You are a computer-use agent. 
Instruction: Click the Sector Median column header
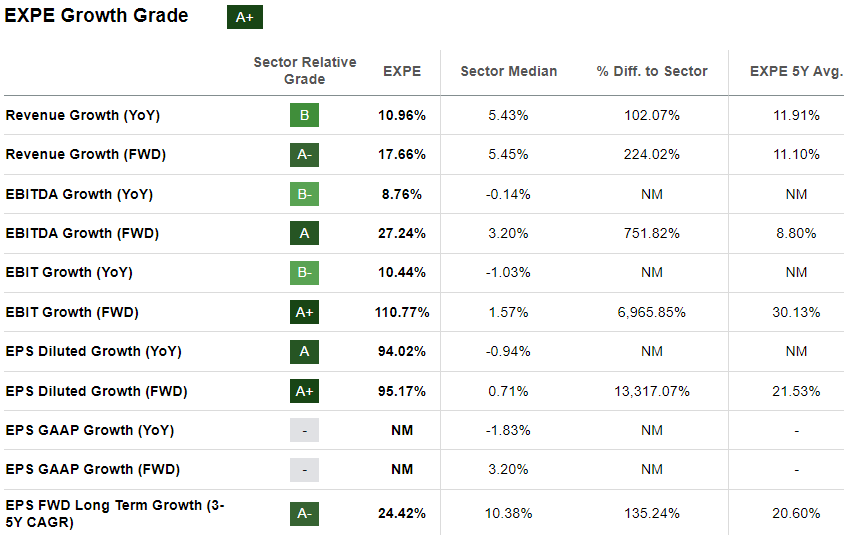[x=508, y=71]
